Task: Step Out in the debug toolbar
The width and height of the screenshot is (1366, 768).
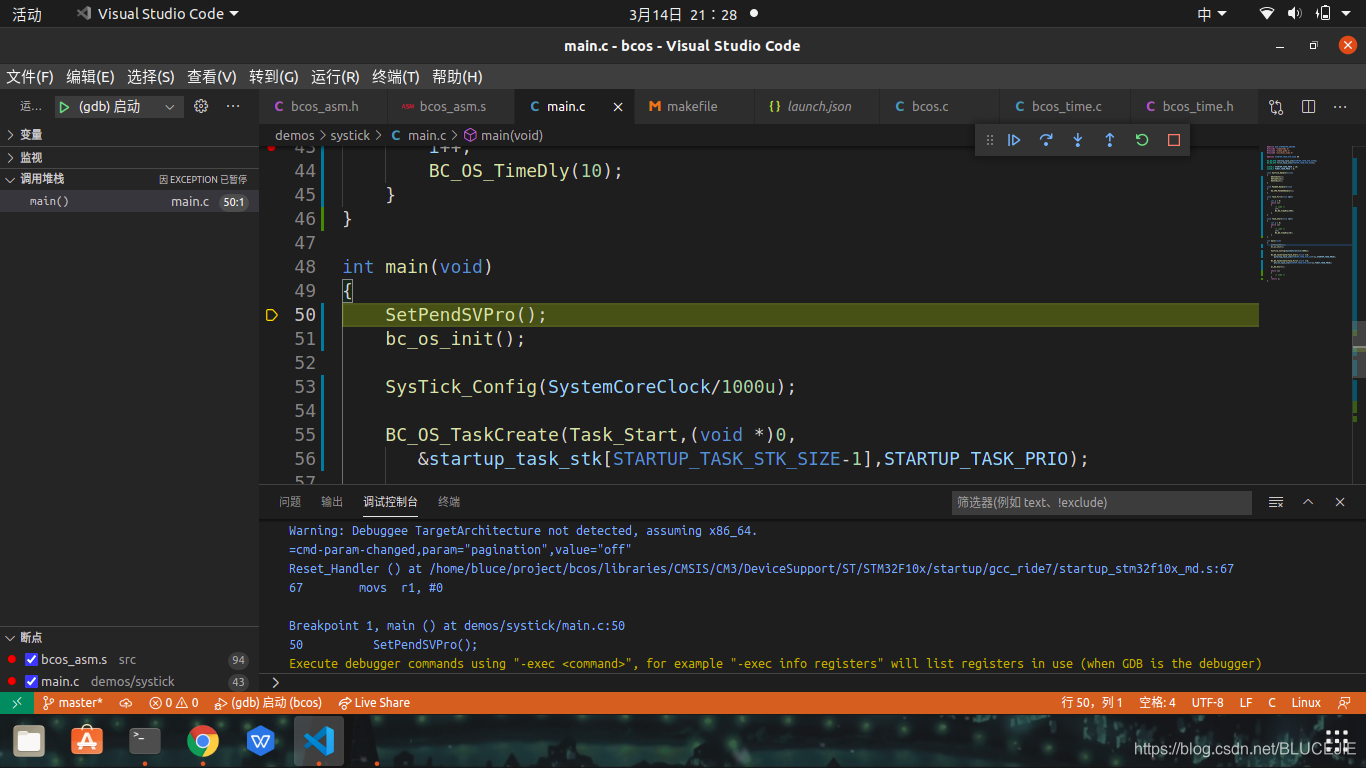Action: 1110,140
